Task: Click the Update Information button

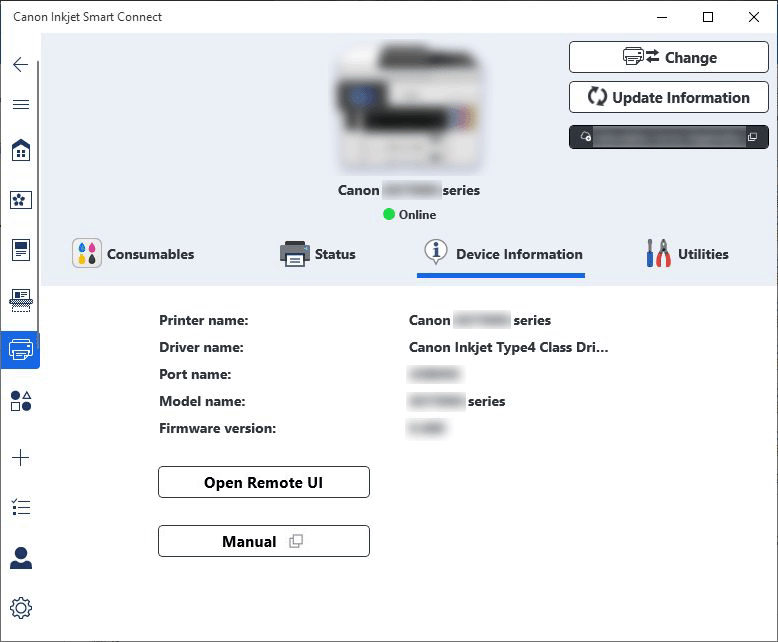Action: coord(668,98)
